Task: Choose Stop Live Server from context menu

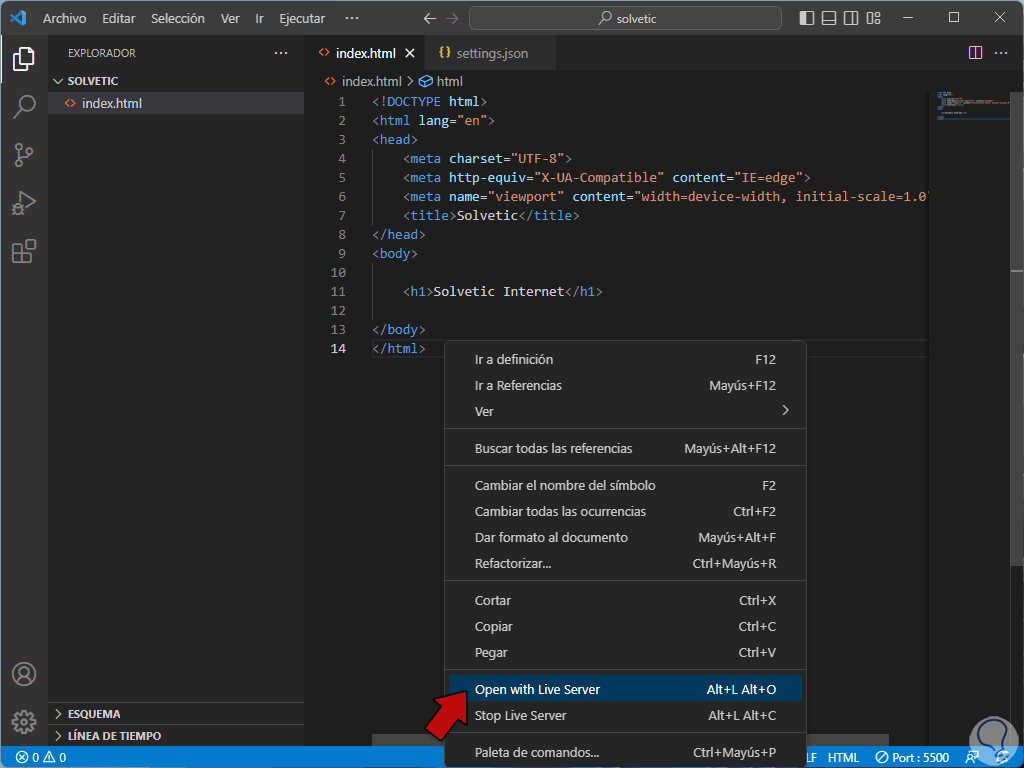Action: point(520,715)
